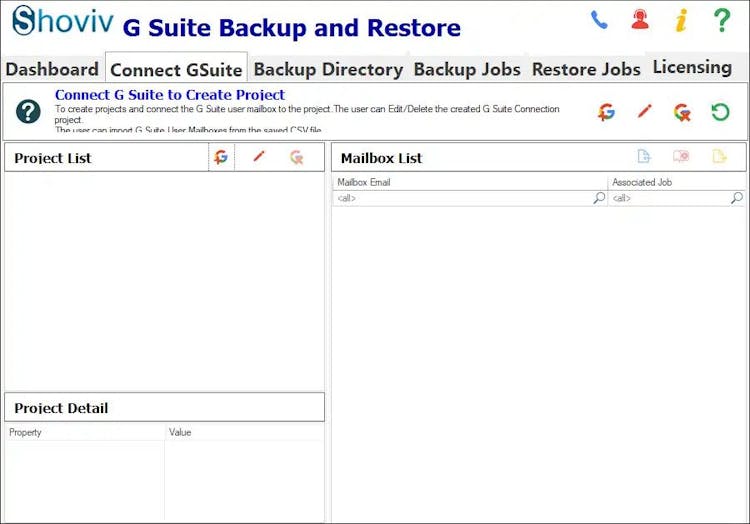The height and width of the screenshot is (524, 750).
Task: Click the Project Detail panel title
Action: click(61, 408)
